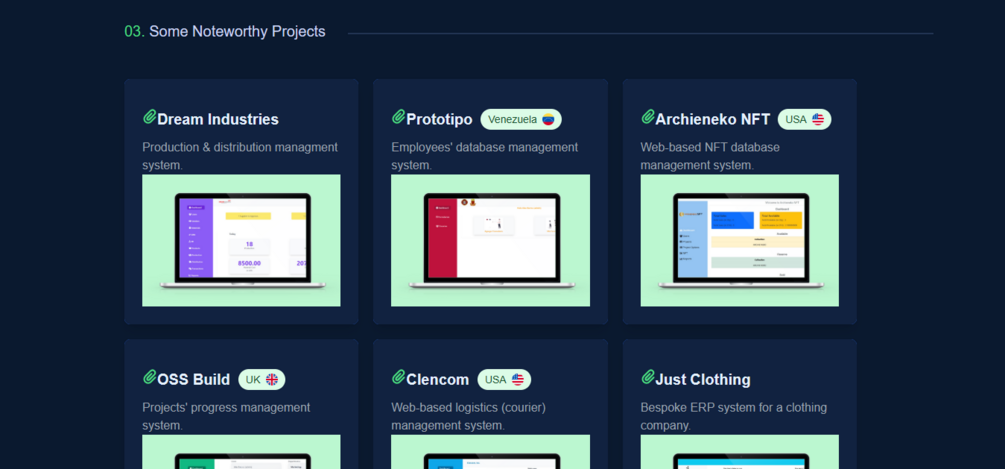Click the USA label on the Archieneko NFT card
Screen dimensions: 1005x469
coord(796,119)
